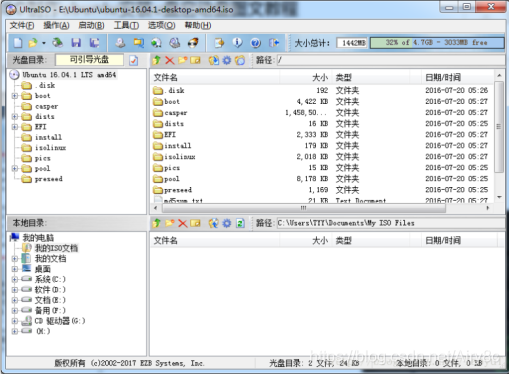
Task: Open image info with the 'i' icon
Action: [x=237, y=43]
